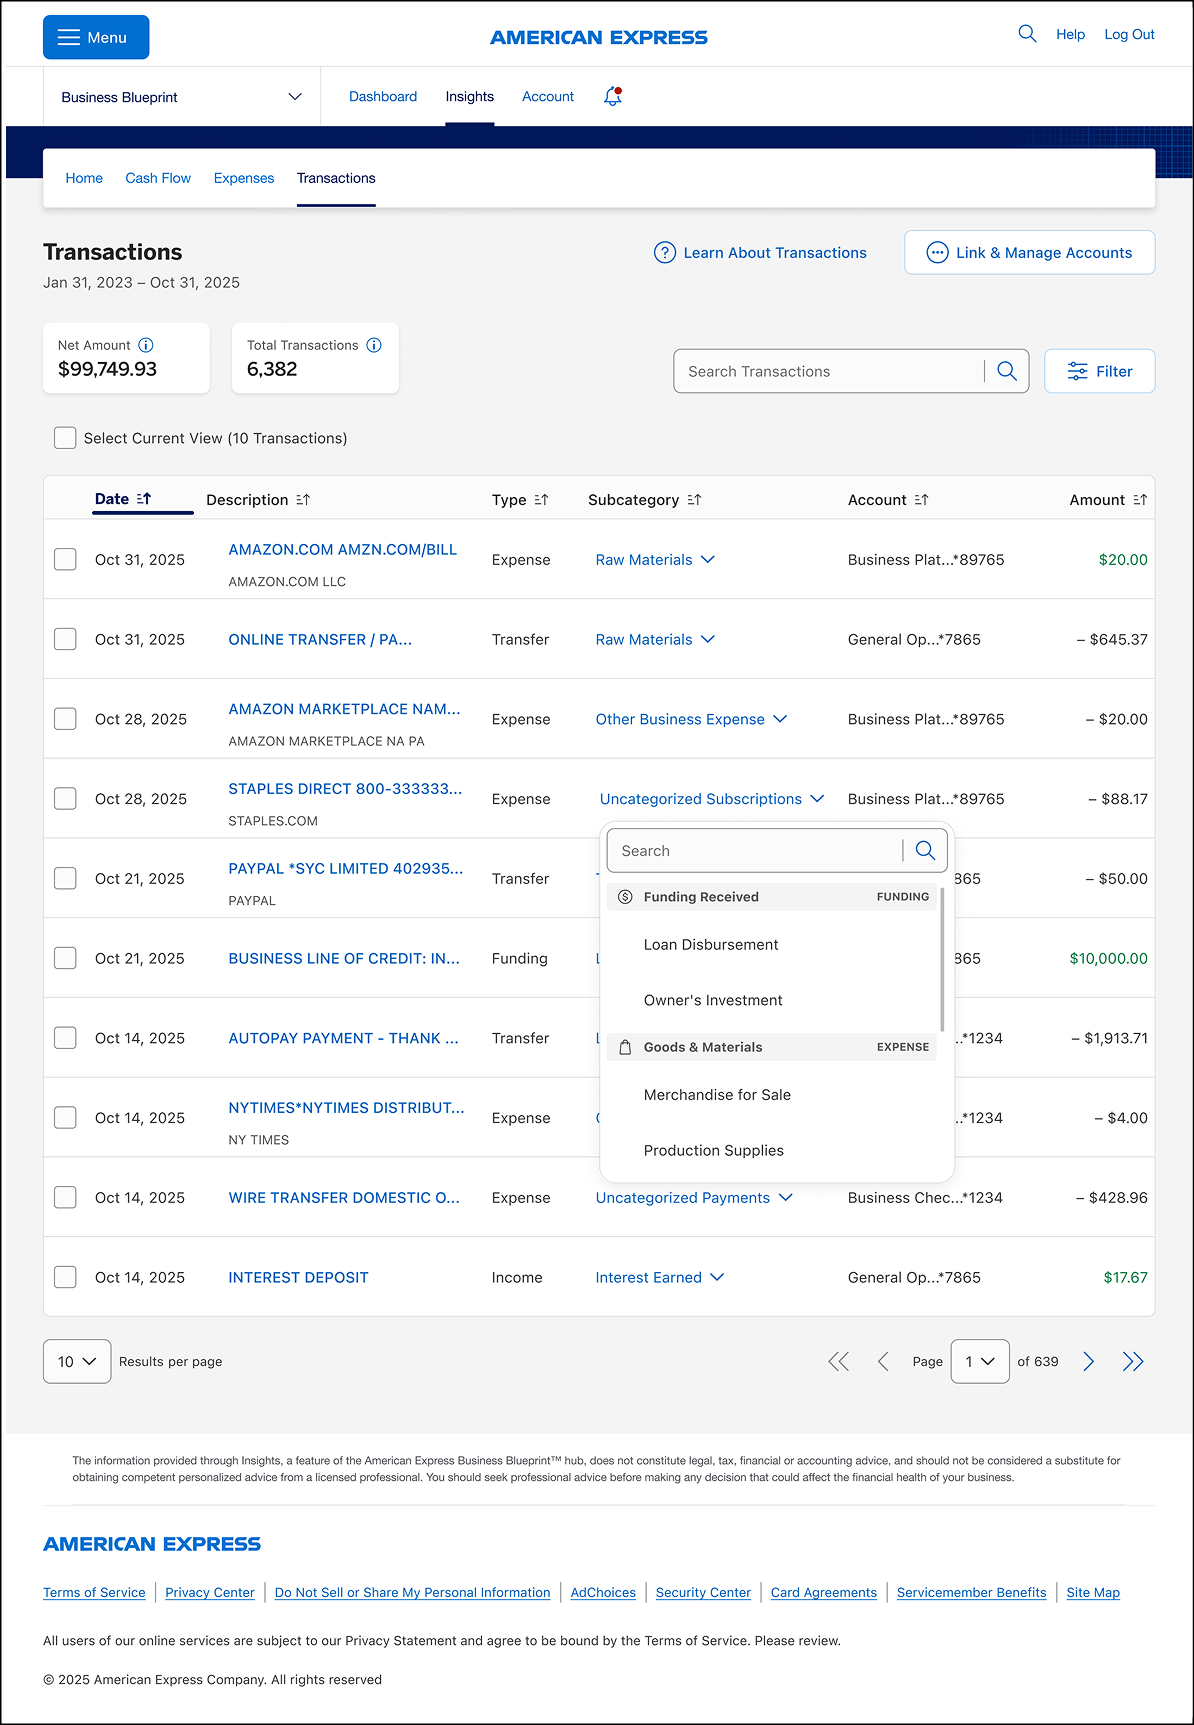1194x1725 pixels.
Task: Click the Learn About Transactions question icon
Action: pyautogui.click(x=665, y=252)
